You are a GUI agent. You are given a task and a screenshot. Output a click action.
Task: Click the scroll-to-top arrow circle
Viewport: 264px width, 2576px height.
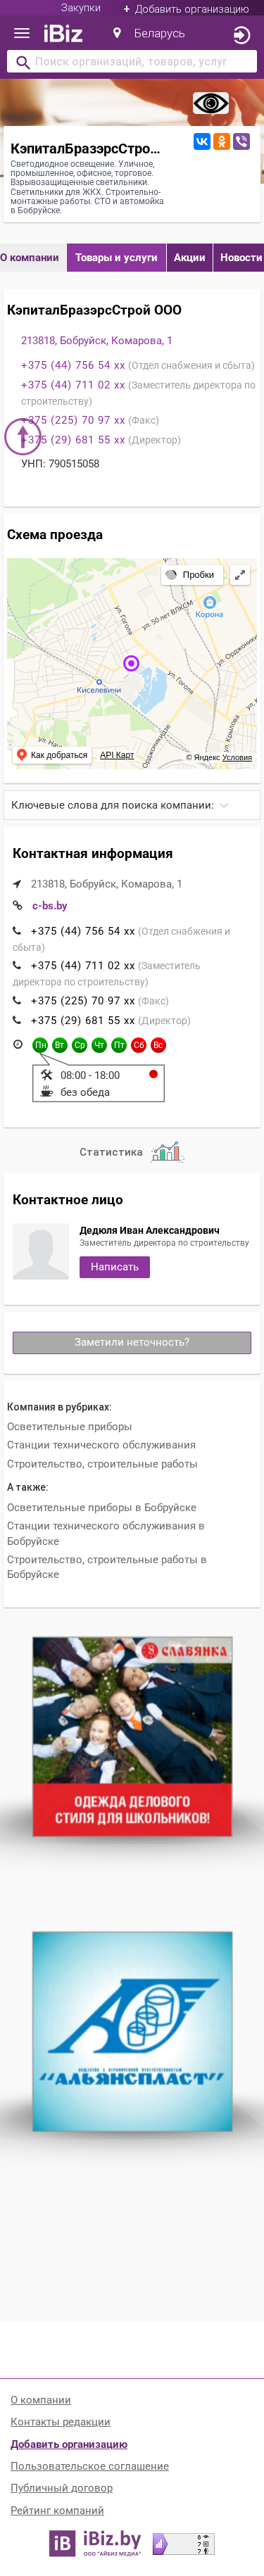coord(22,436)
